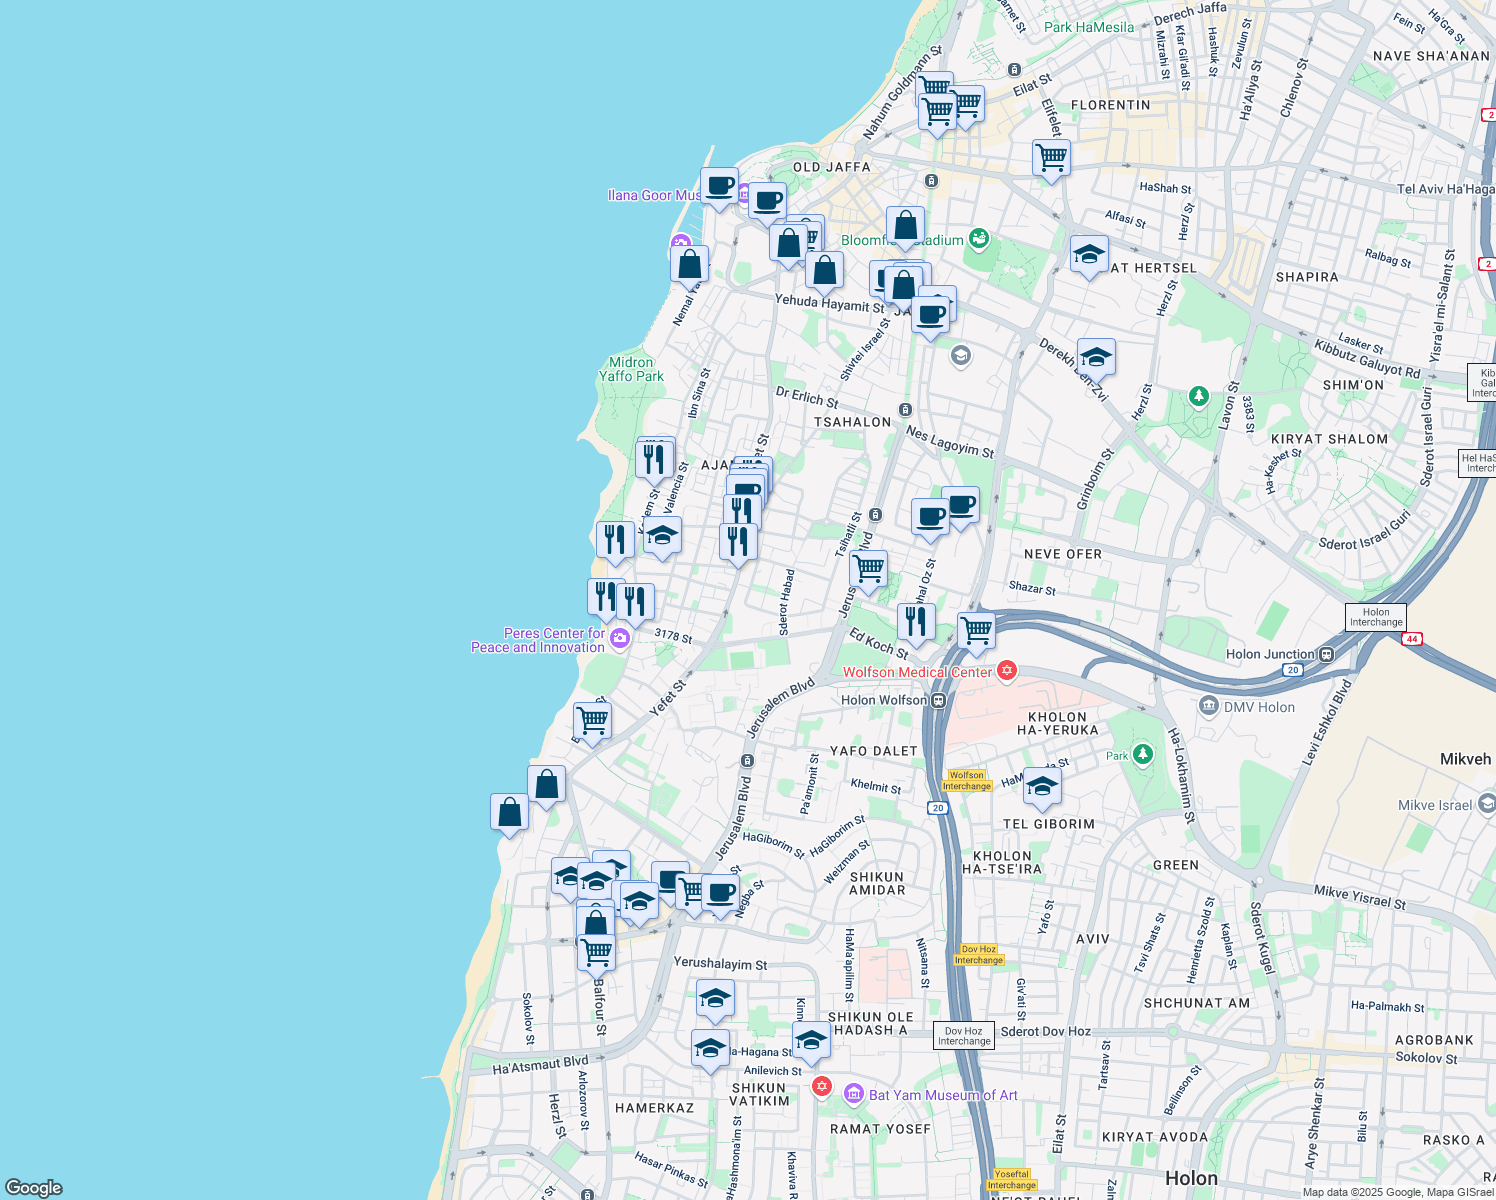Open the shopping cart pin in Florentin
This screenshot has width=1496, height=1200.
[x=1051, y=158]
